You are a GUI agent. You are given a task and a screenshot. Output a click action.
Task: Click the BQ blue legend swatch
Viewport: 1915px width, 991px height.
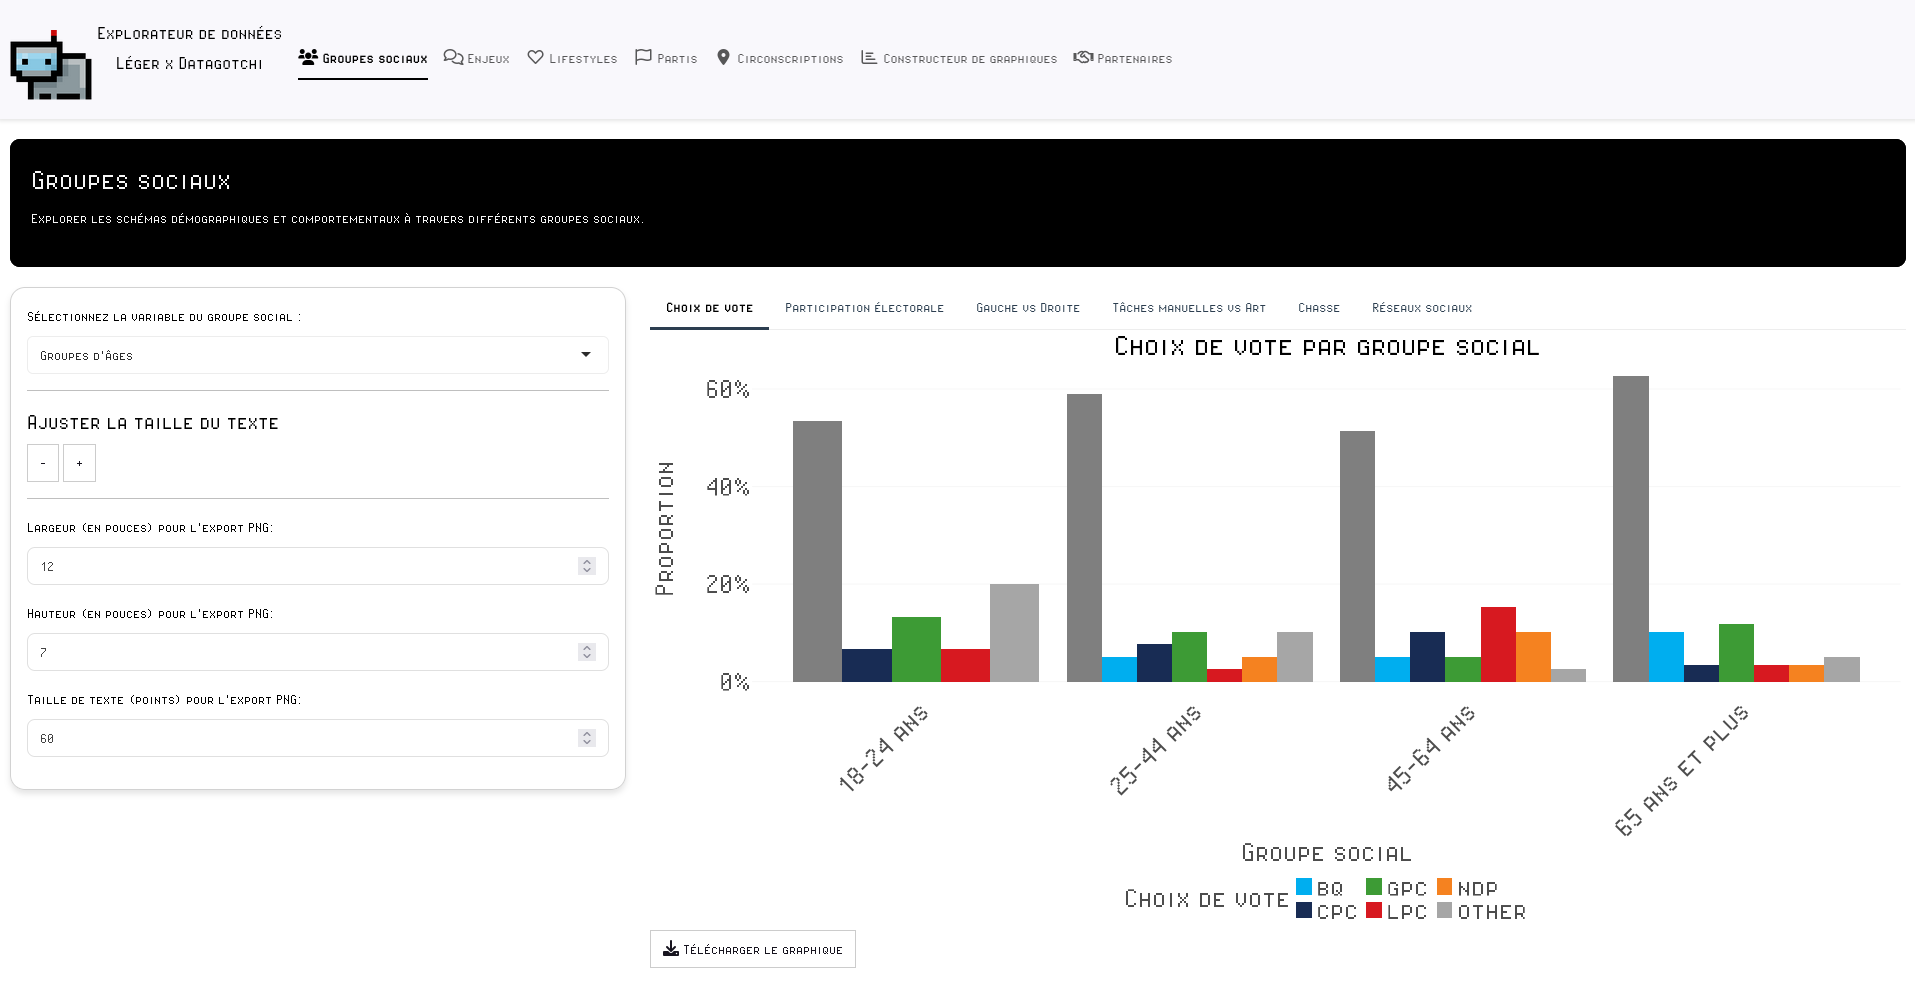(1304, 887)
